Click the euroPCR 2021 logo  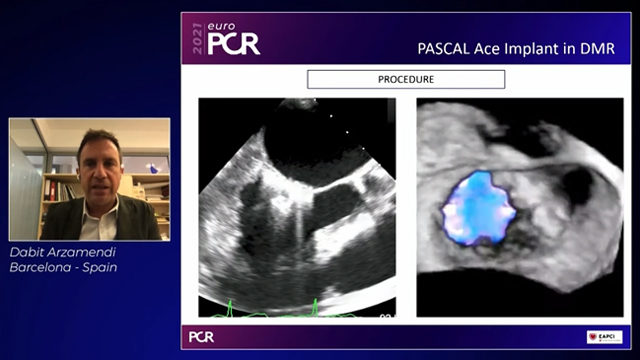(x=227, y=39)
